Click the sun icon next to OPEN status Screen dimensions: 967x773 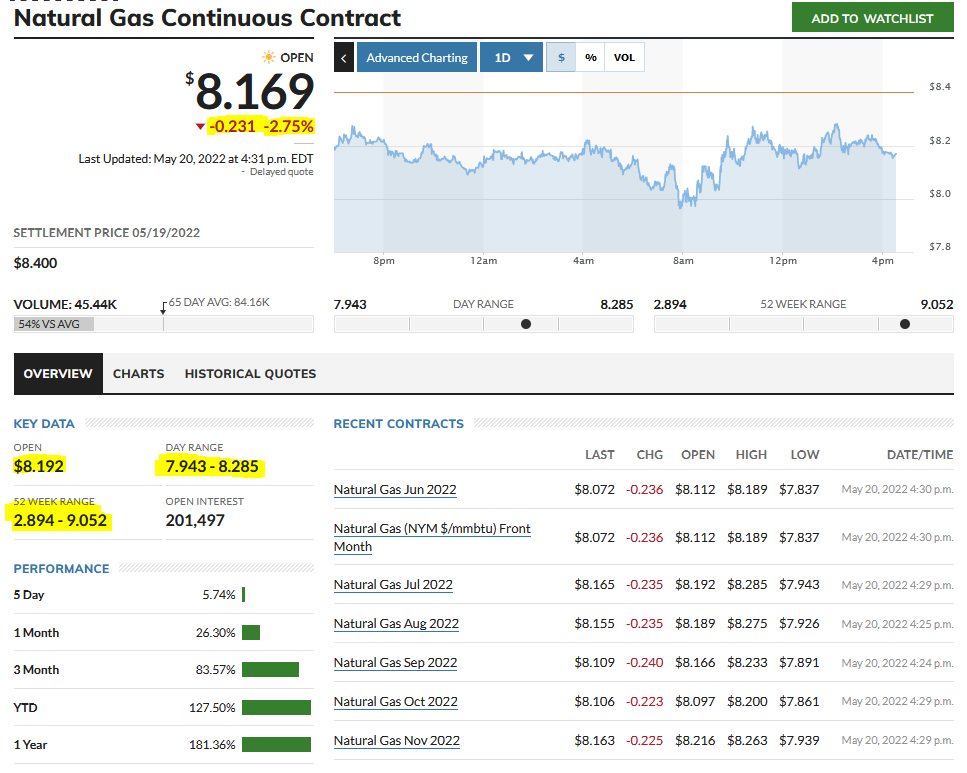269,57
